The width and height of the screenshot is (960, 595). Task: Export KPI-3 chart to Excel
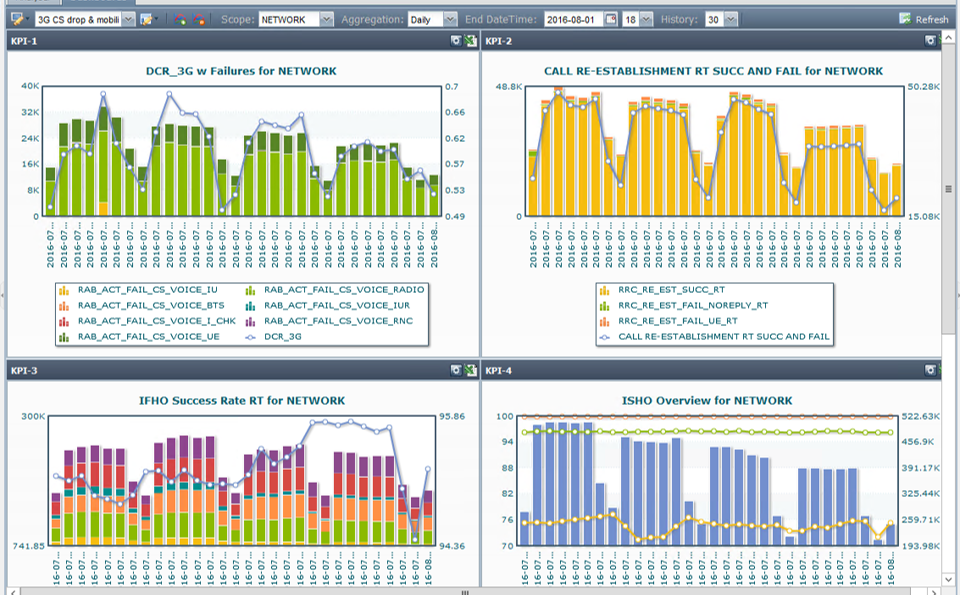pos(471,371)
